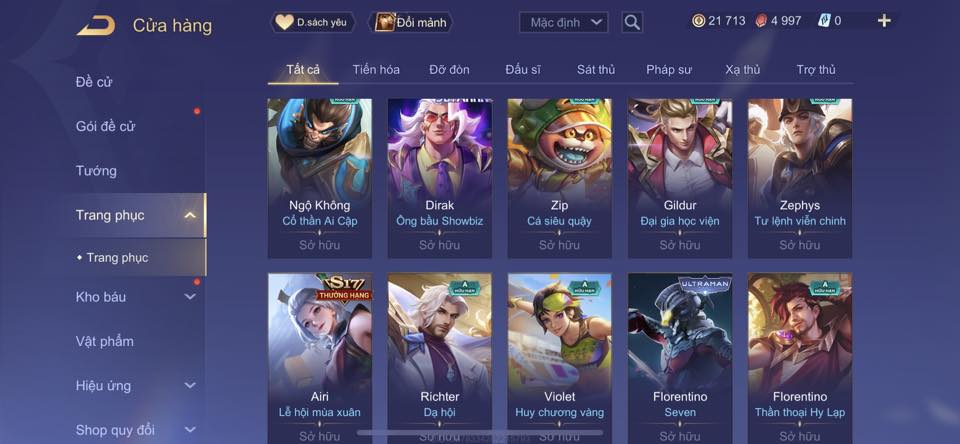Tap the plus icon to add currency
This screenshot has width=960, height=444.
click(x=884, y=21)
